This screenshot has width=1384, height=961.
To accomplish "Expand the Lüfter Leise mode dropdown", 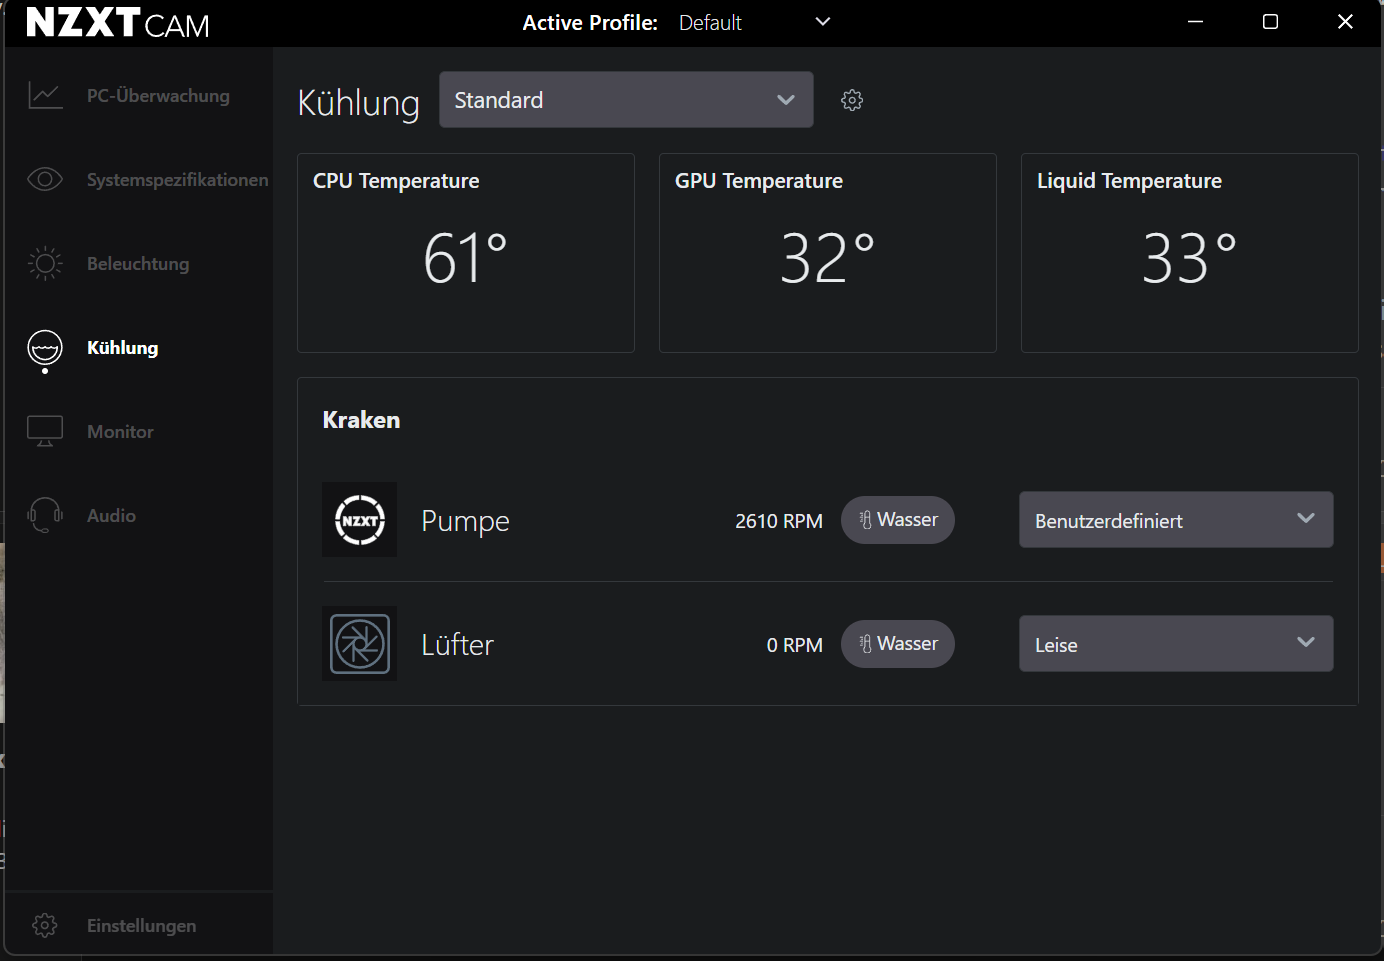I will click(1176, 644).
